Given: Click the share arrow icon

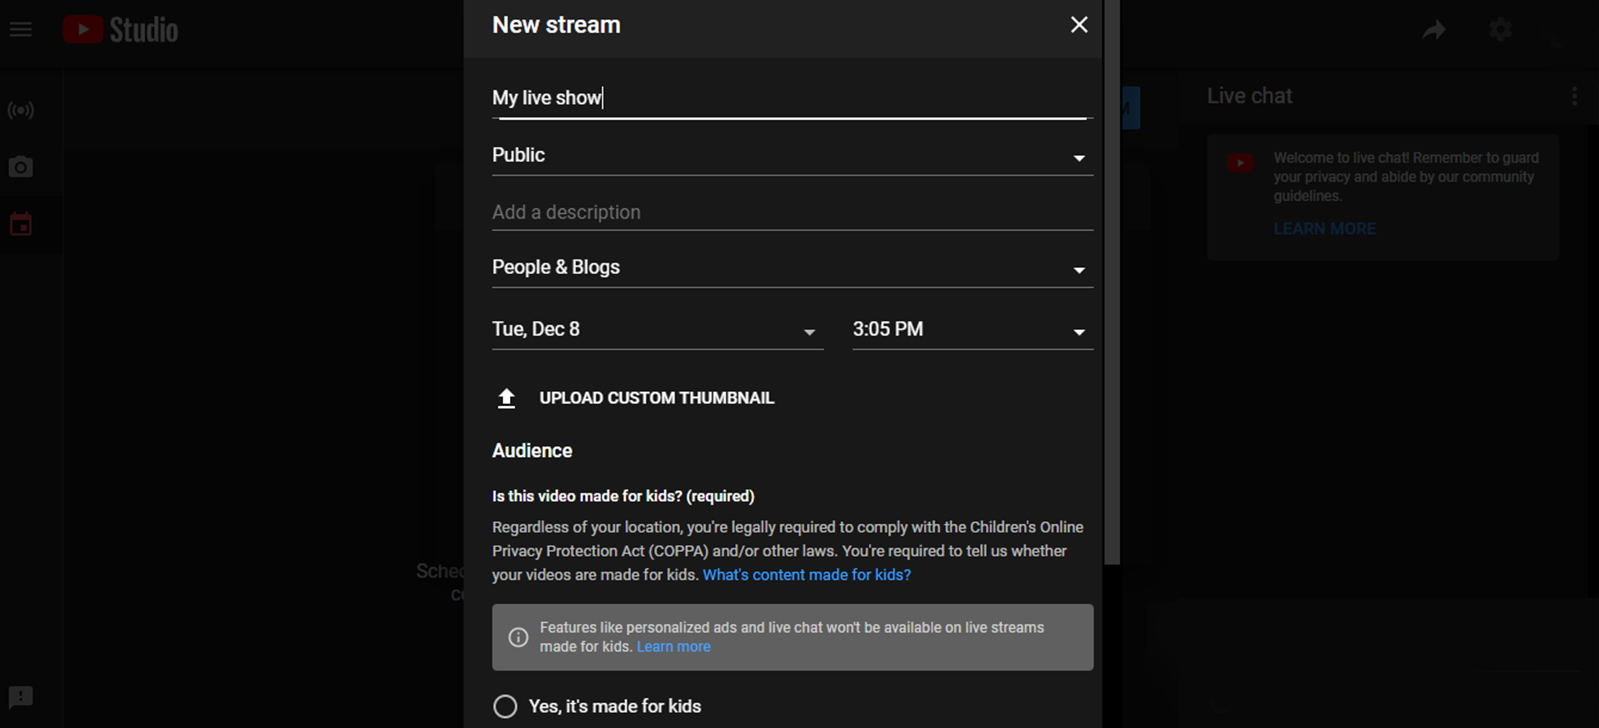Looking at the screenshot, I should 1434,30.
